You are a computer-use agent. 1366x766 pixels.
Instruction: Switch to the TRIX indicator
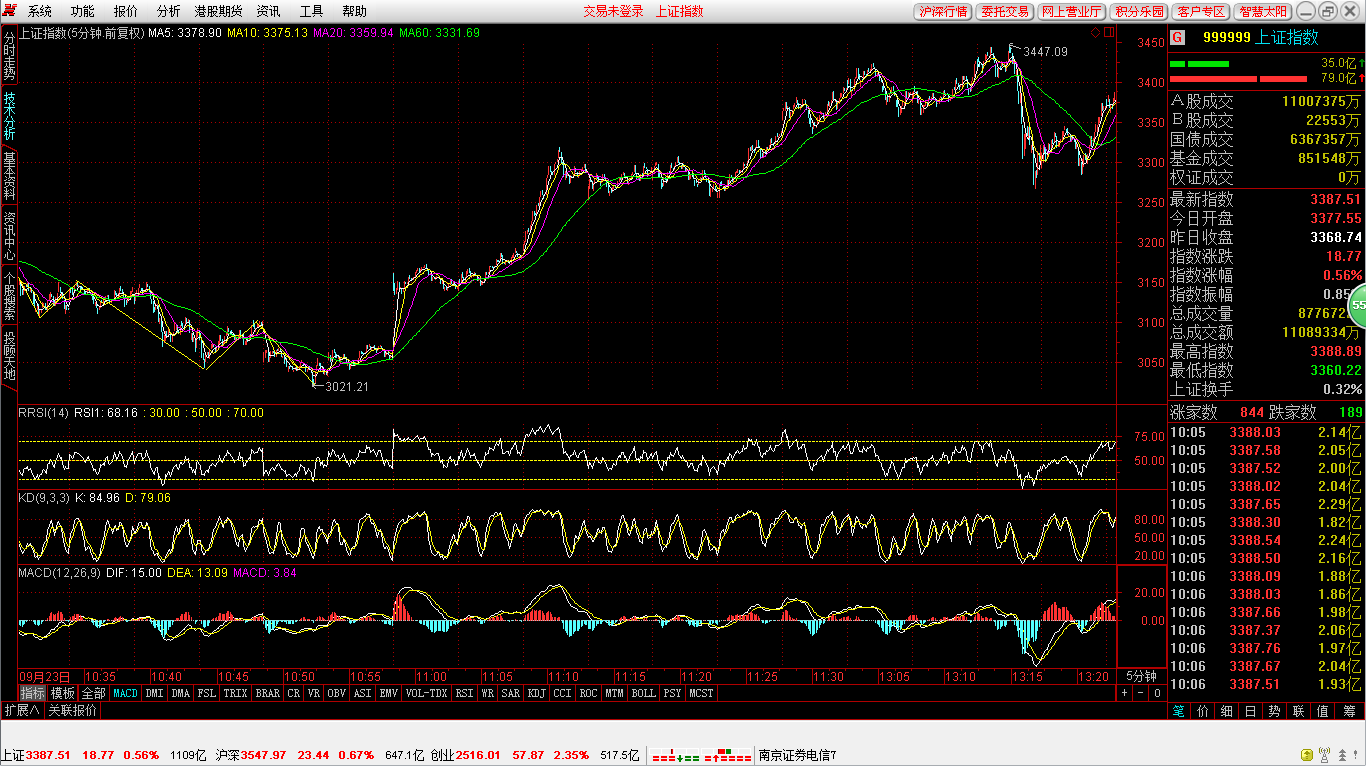(235, 693)
